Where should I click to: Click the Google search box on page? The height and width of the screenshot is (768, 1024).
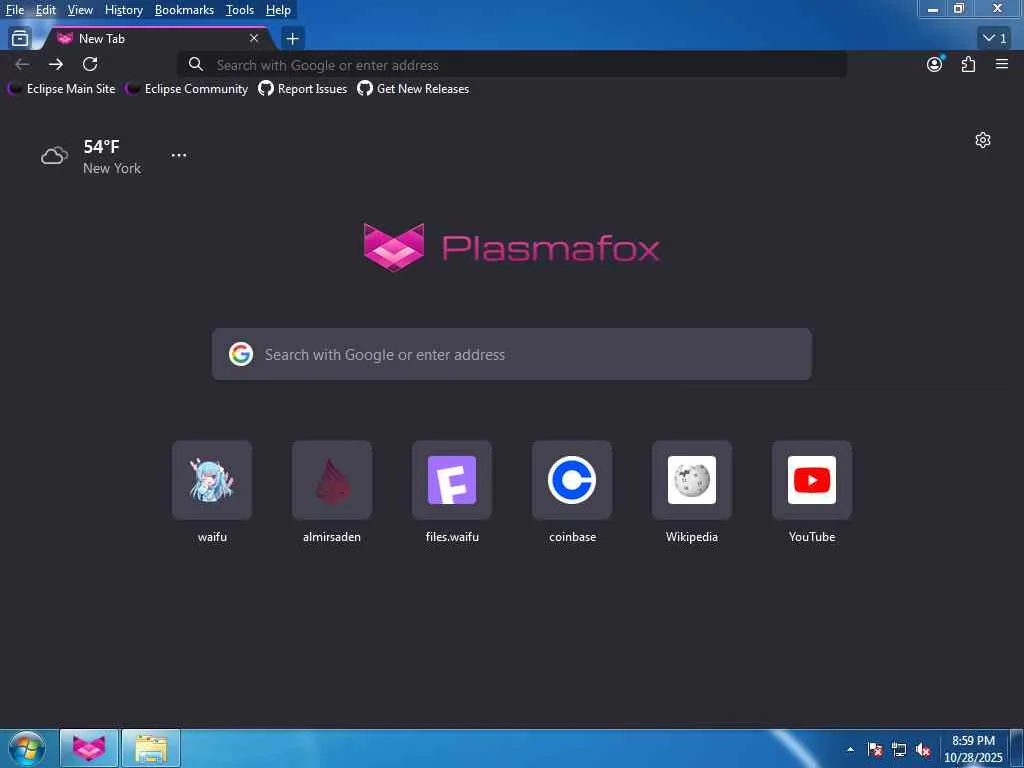coord(512,354)
